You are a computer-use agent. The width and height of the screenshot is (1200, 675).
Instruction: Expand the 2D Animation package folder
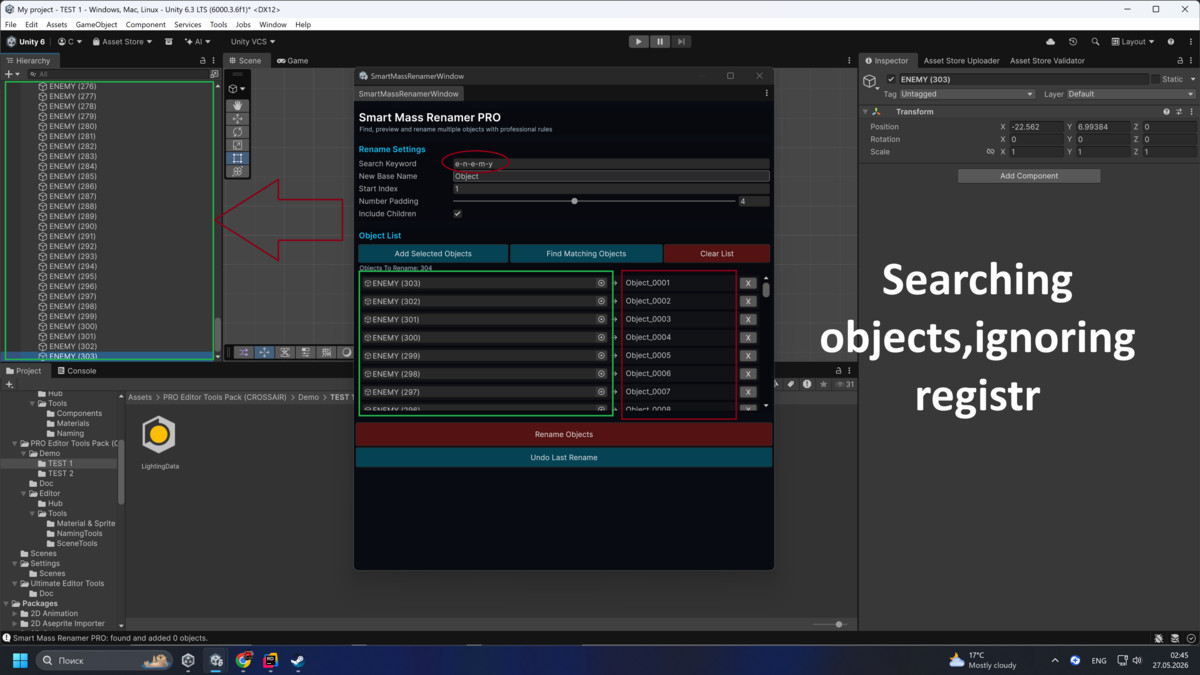15,613
